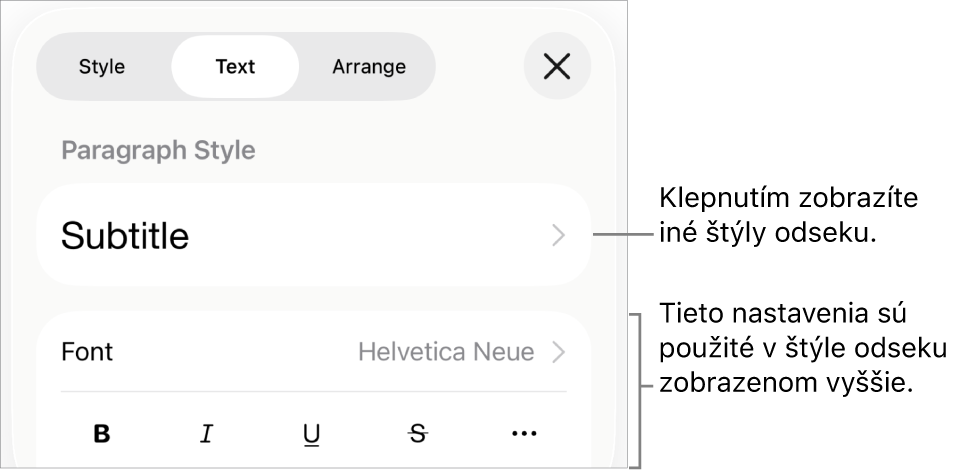Click the Font label
This screenshot has width=960, height=471.
[x=87, y=352]
